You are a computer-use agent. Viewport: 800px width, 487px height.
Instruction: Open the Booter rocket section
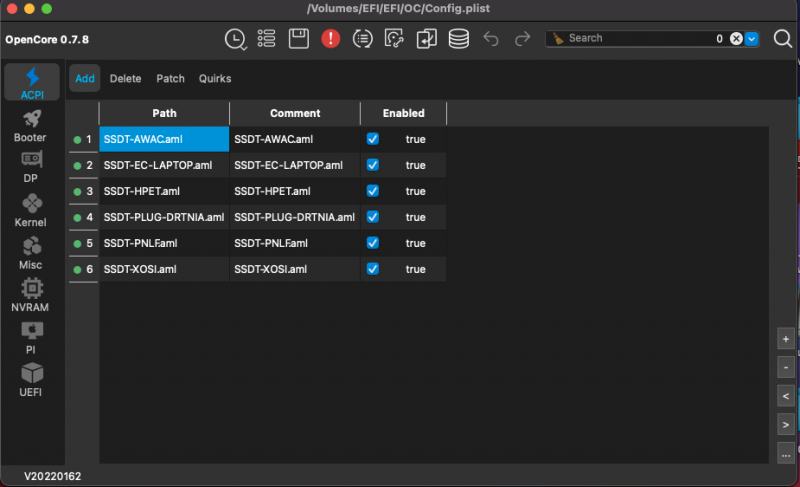pos(31,125)
